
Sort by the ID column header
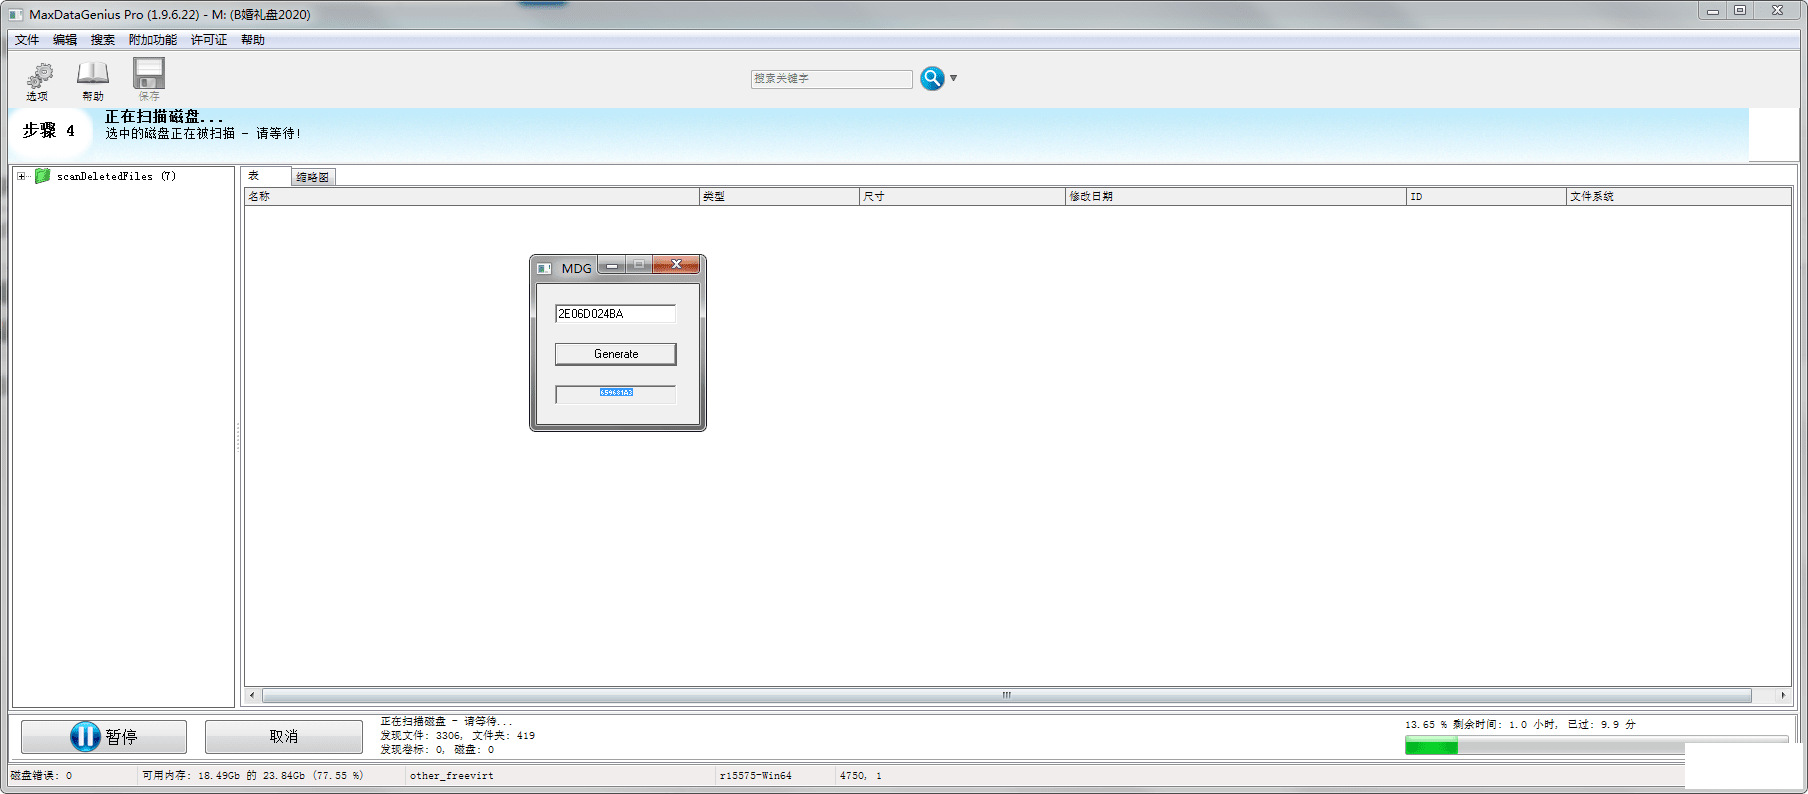(x=1486, y=196)
